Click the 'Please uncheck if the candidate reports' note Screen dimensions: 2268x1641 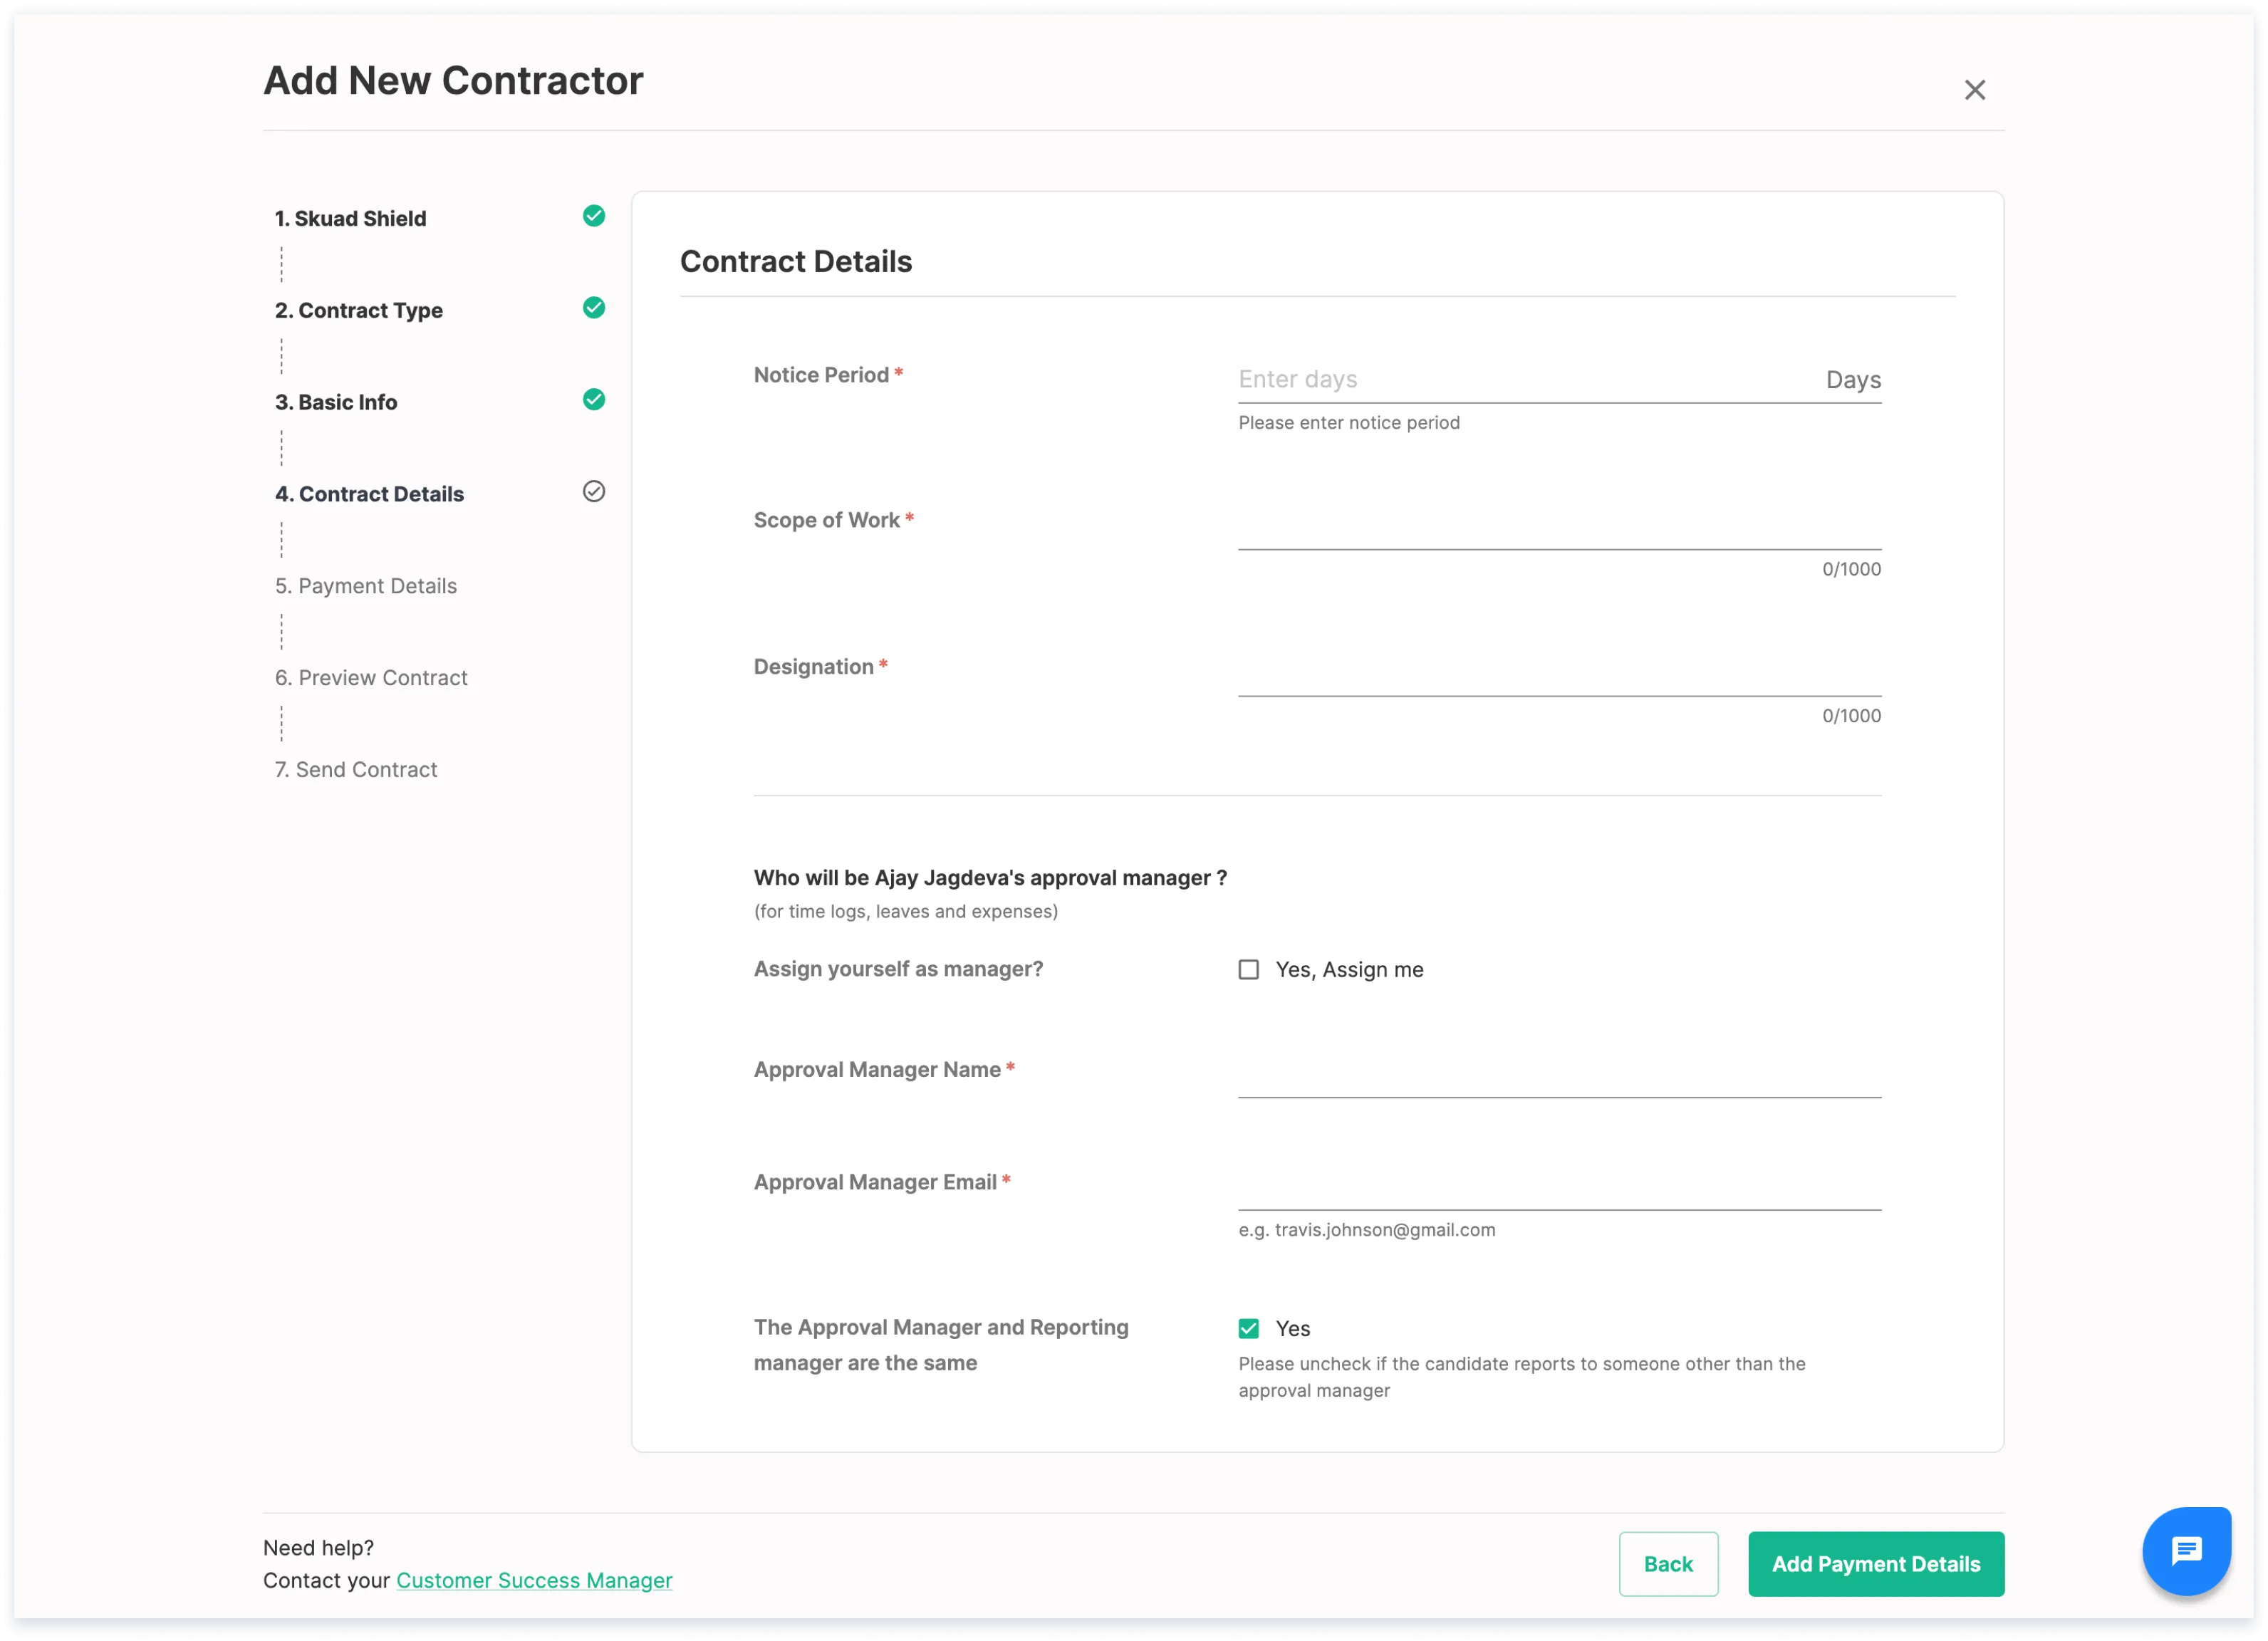[x=1521, y=1377]
